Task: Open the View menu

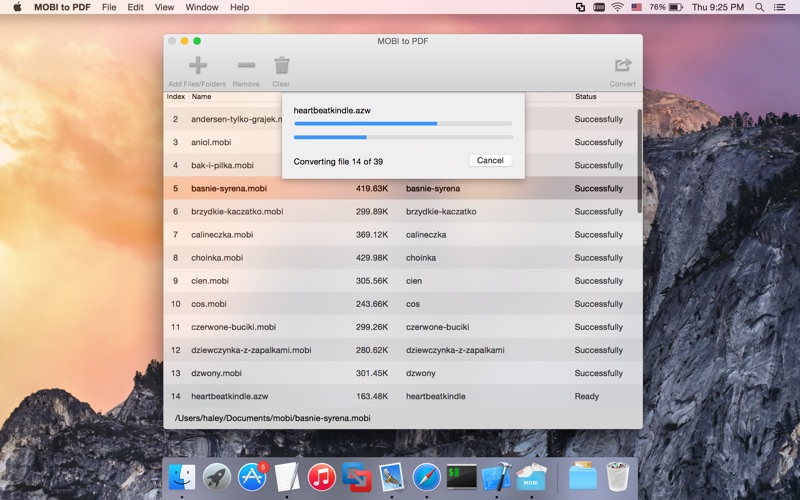Action: point(164,7)
